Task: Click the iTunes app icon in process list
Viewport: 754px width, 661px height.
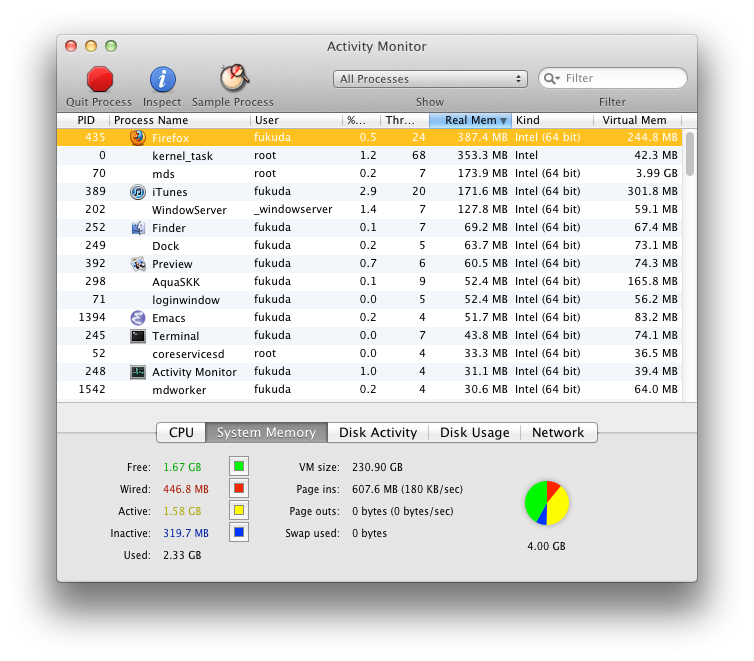Action: click(x=138, y=192)
